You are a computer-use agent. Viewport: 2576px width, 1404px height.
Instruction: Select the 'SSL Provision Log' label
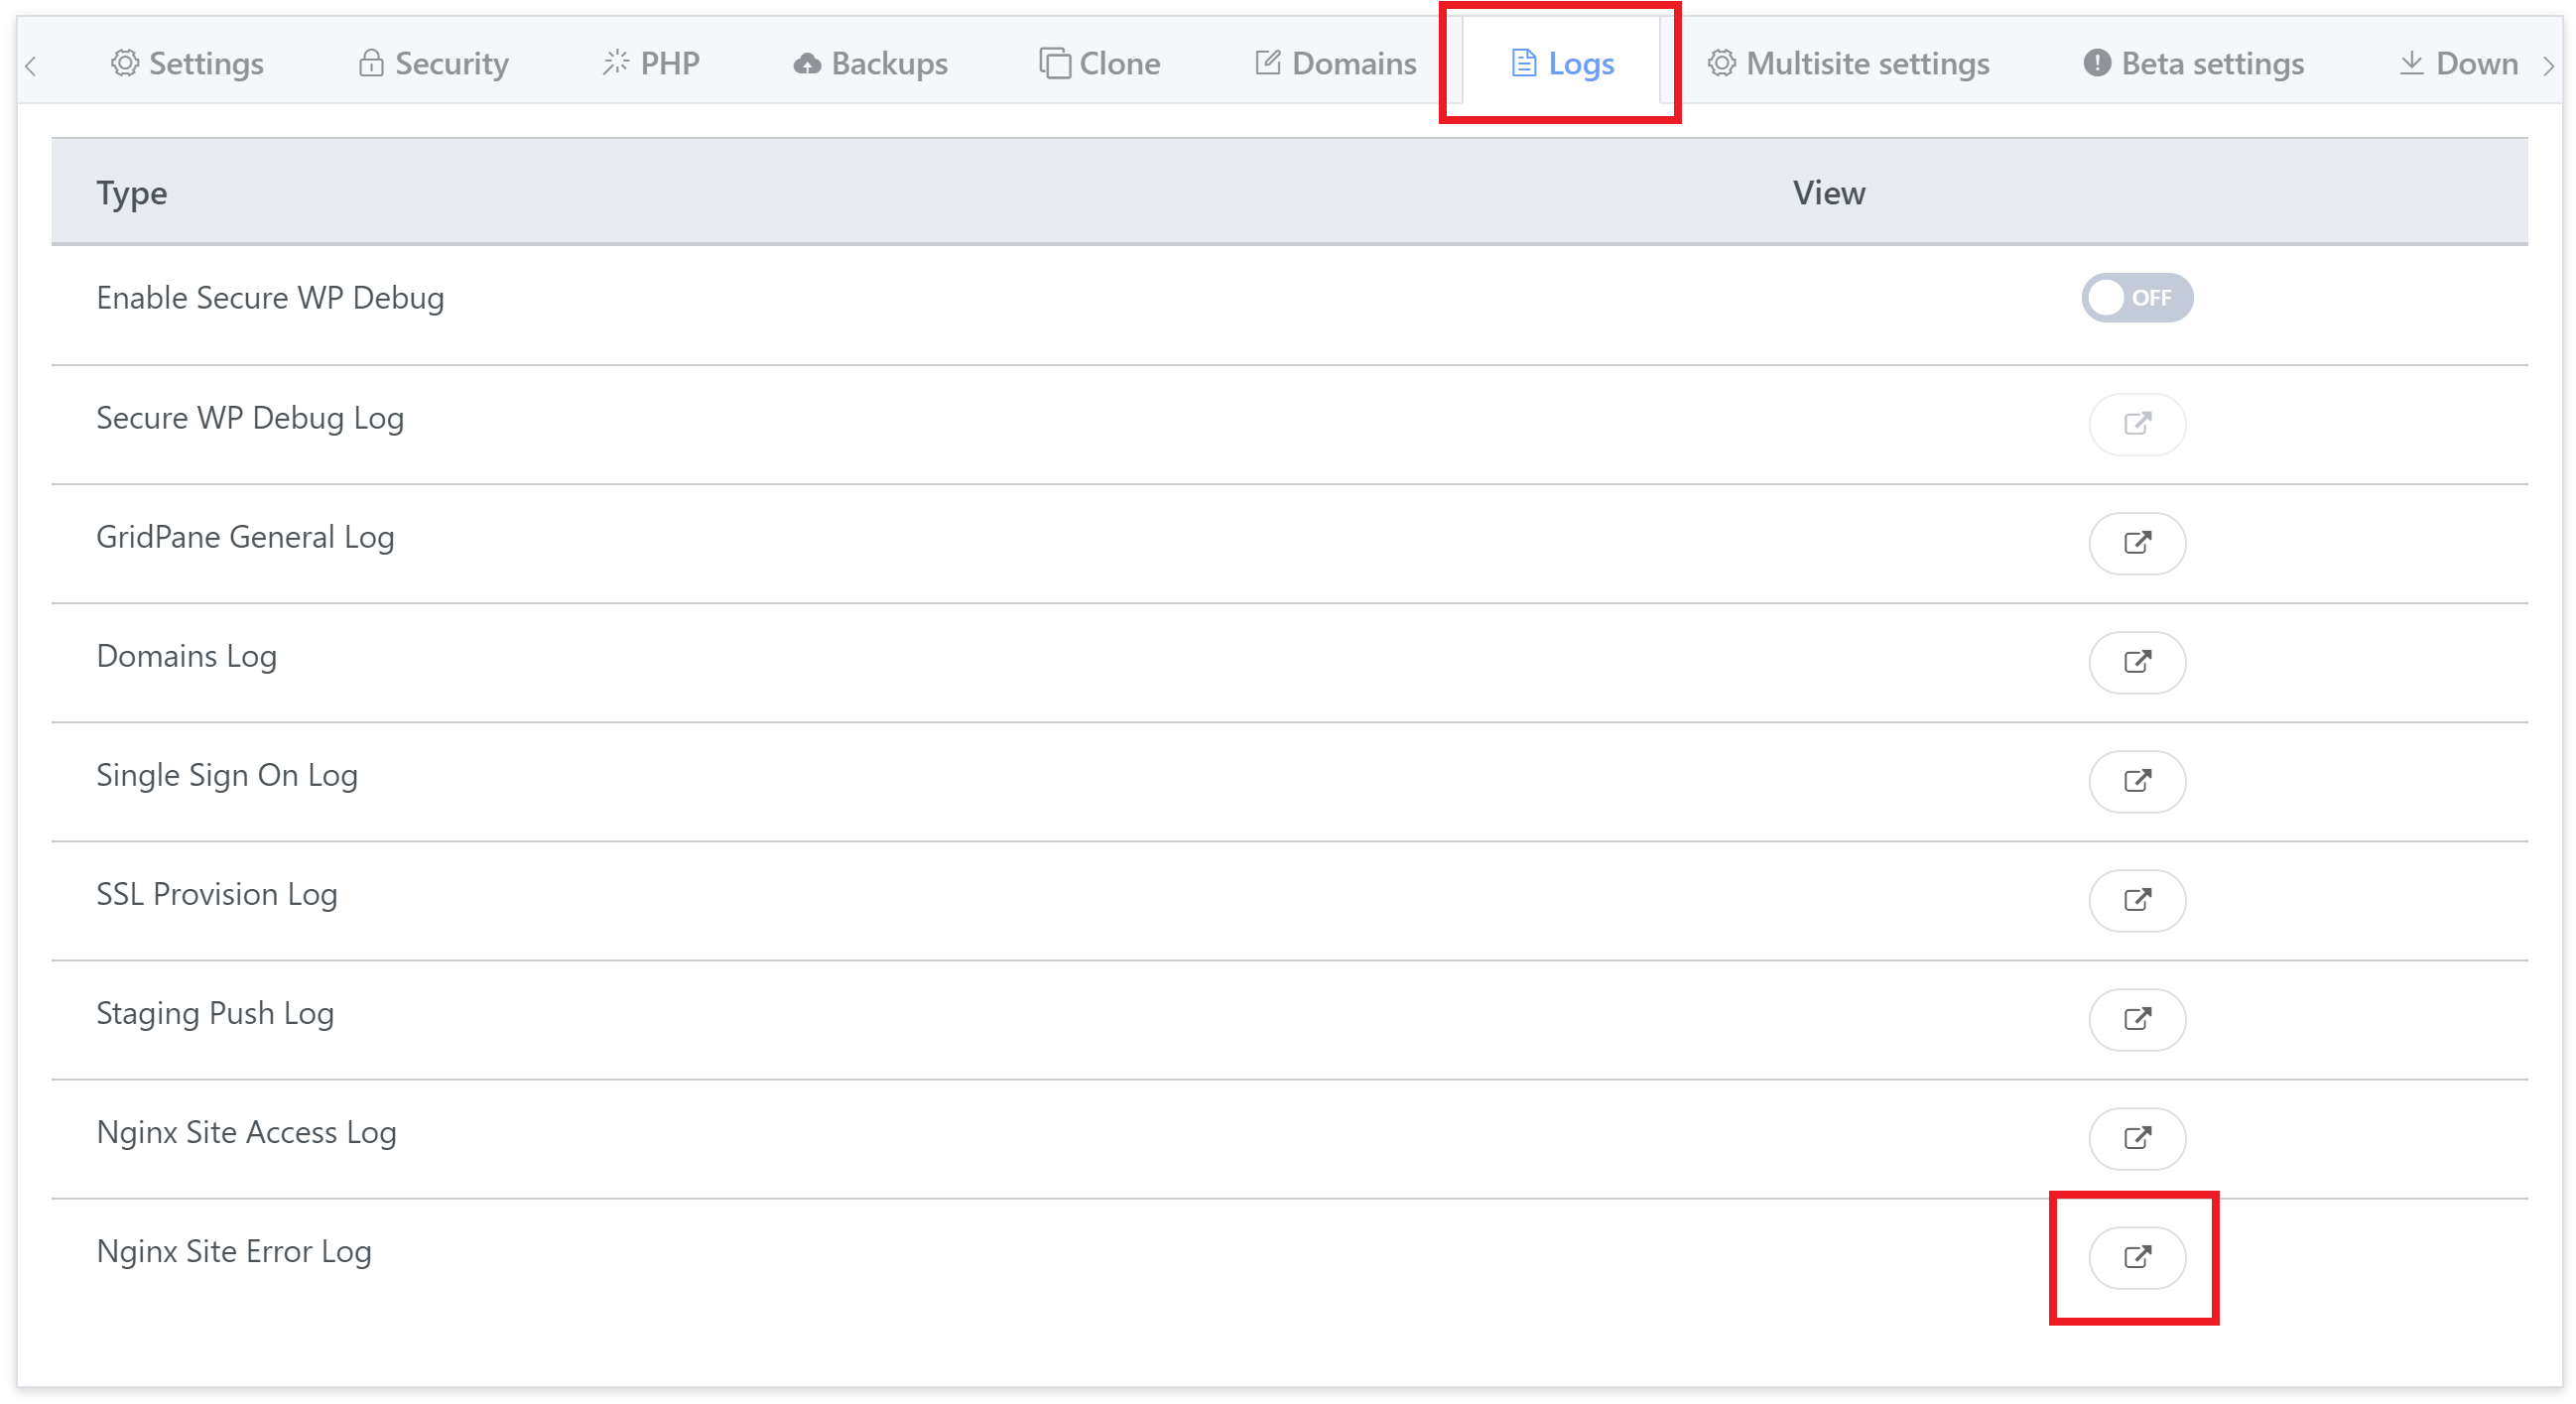click(x=217, y=894)
